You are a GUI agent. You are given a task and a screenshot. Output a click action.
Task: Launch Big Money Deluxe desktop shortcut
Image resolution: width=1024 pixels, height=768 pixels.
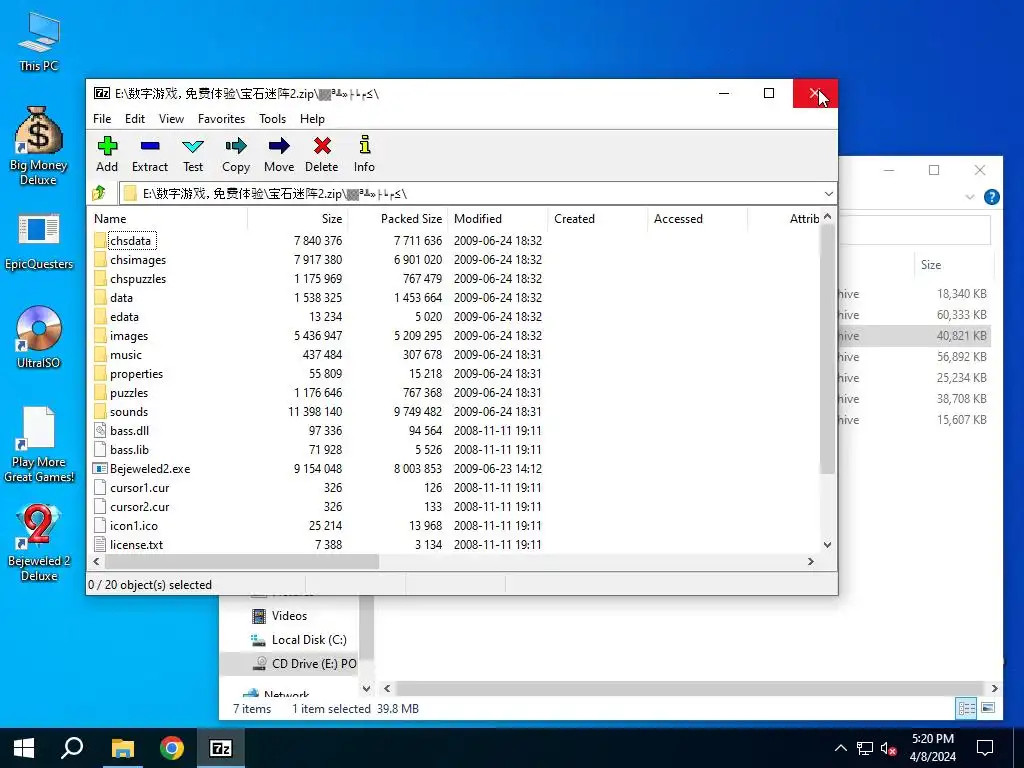(x=39, y=146)
